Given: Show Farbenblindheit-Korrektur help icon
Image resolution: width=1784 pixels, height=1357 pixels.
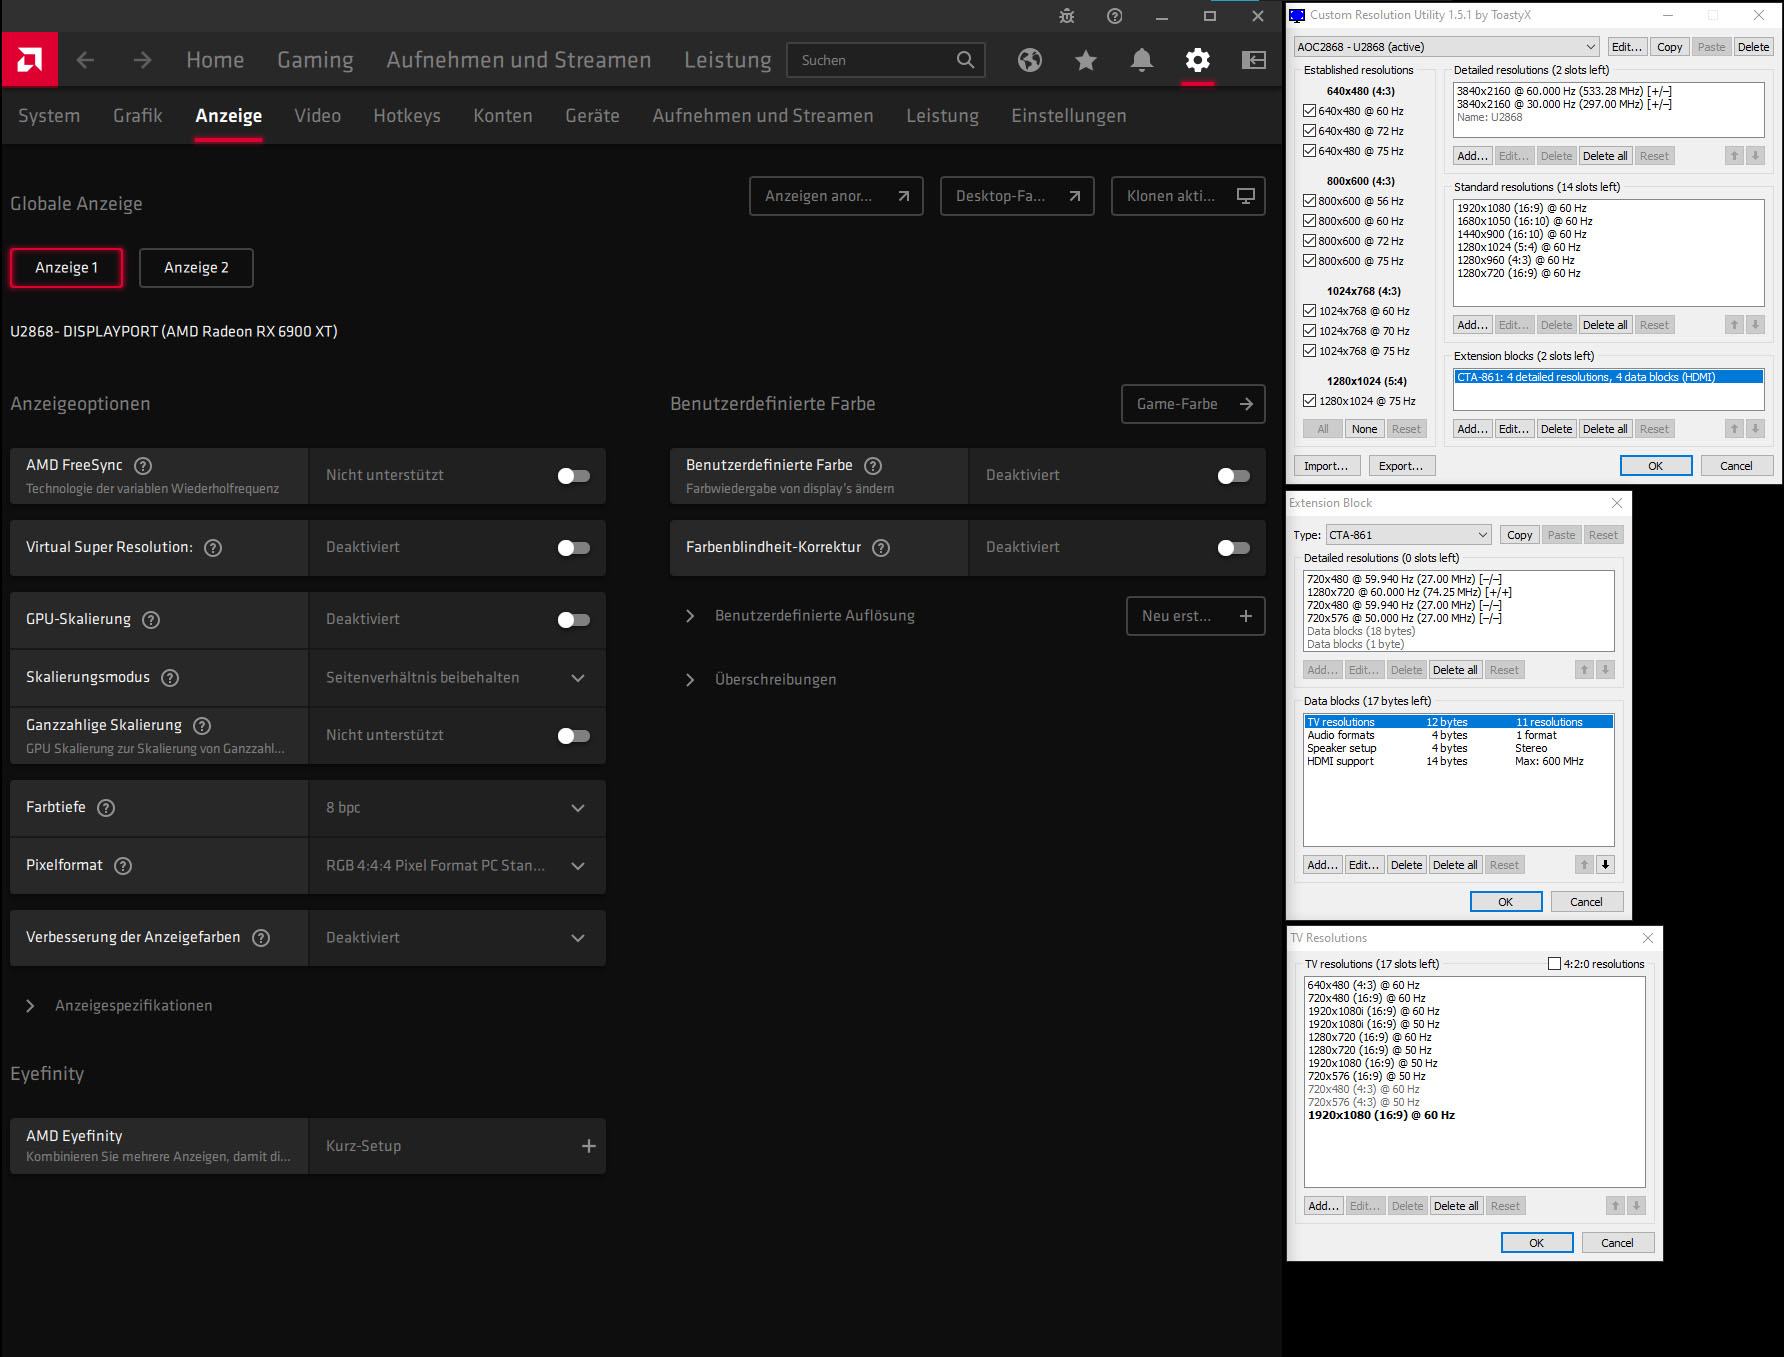Looking at the screenshot, I should coord(881,548).
